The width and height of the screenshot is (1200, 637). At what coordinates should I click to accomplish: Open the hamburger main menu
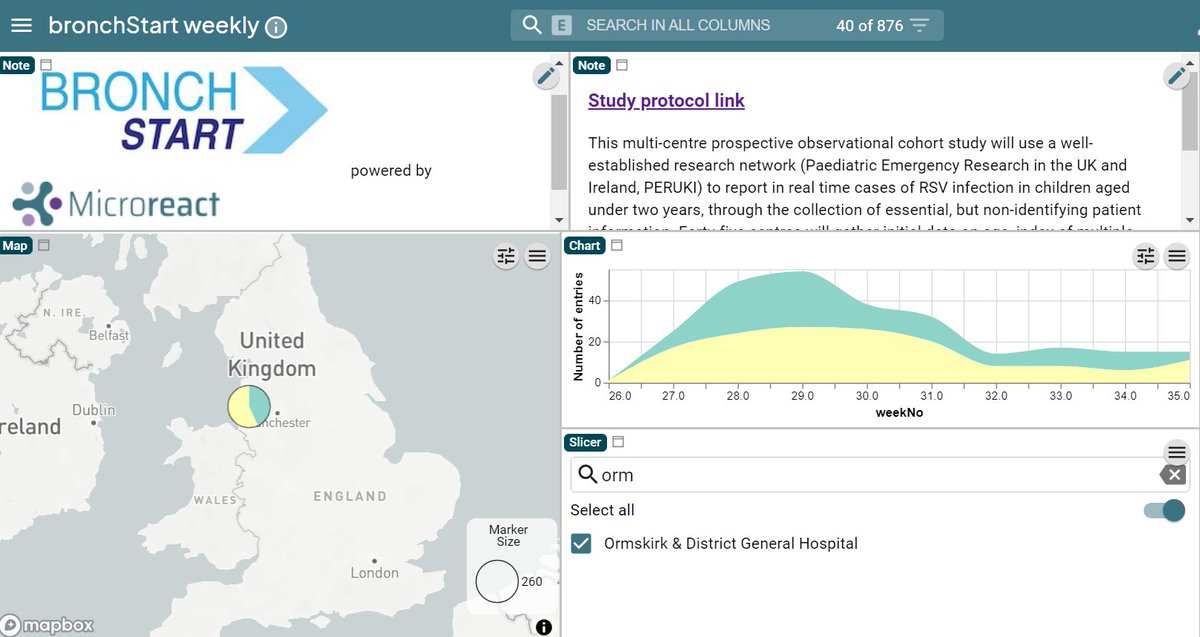pyautogui.click(x=21, y=26)
